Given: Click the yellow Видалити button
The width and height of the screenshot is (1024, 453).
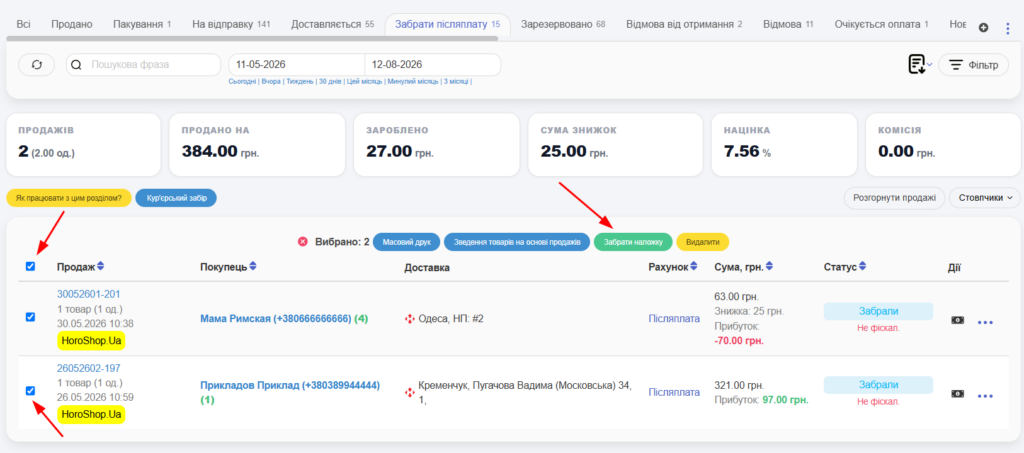Looking at the screenshot, I should click(703, 242).
